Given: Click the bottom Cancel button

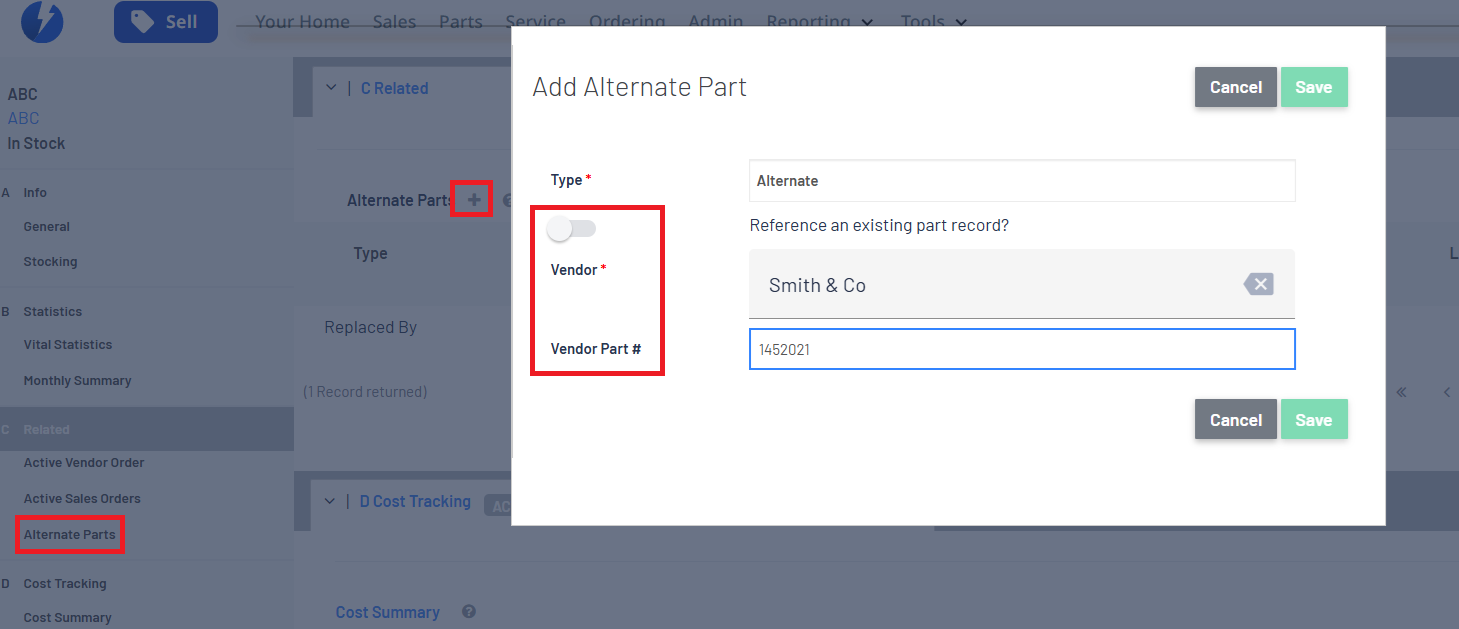Looking at the screenshot, I should pos(1235,420).
